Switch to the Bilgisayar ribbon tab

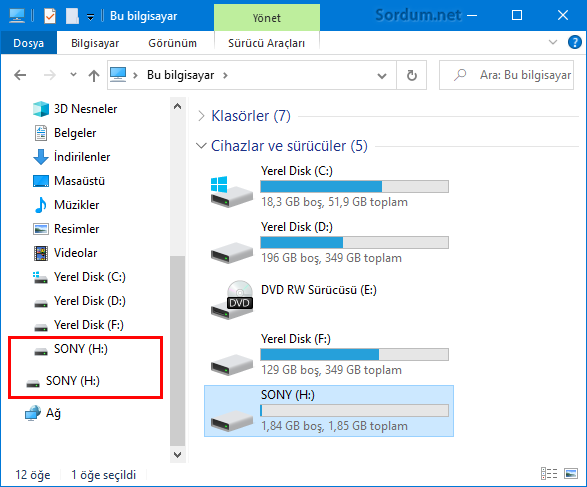95,43
